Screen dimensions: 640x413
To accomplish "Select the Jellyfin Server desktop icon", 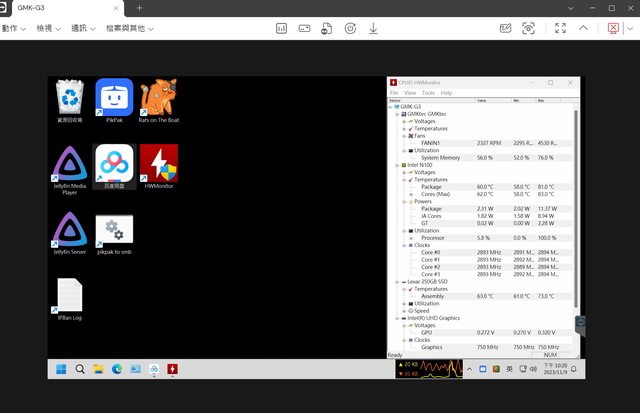I will pos(69,231).
